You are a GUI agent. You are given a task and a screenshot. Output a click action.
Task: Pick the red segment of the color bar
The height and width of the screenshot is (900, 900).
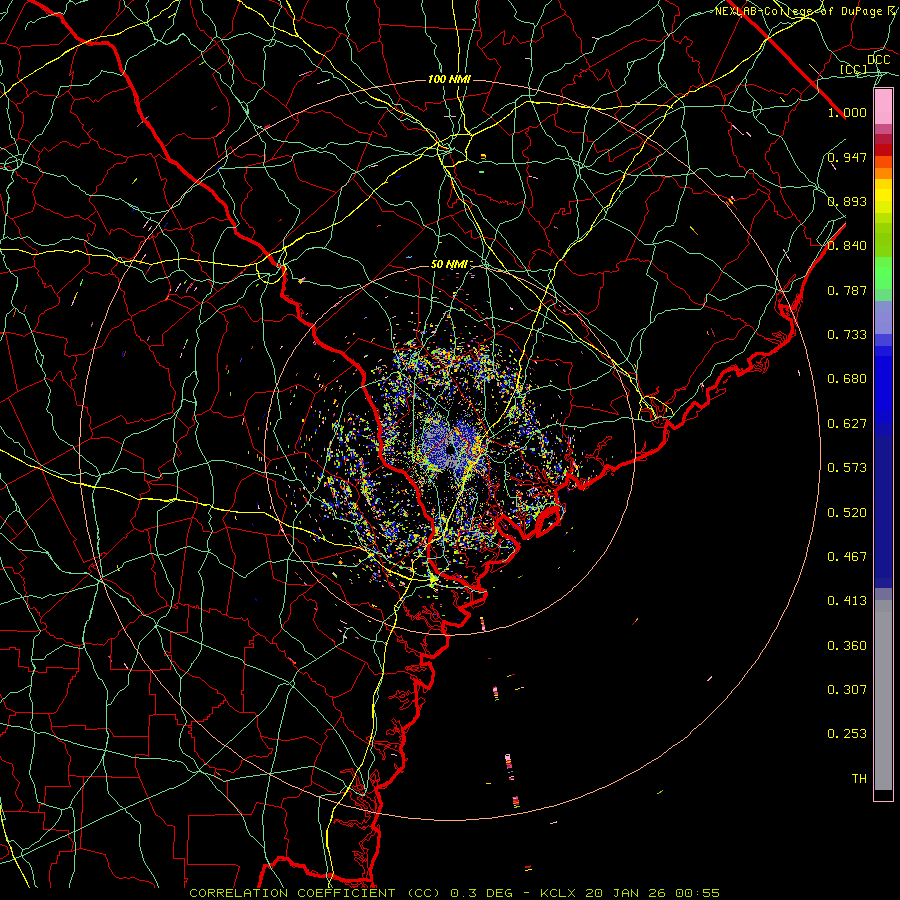pyautogui.click(x=883, y=150)
